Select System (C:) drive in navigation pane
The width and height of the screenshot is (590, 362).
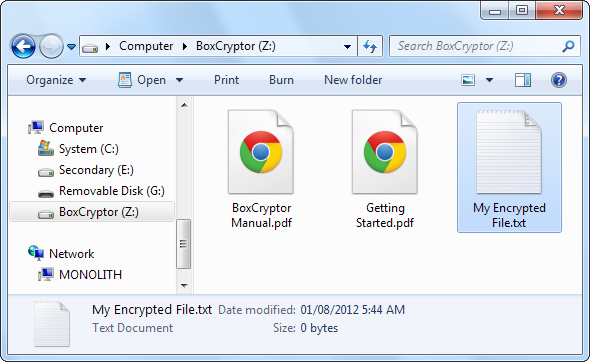pyautogui.click(x=88, y=149)
